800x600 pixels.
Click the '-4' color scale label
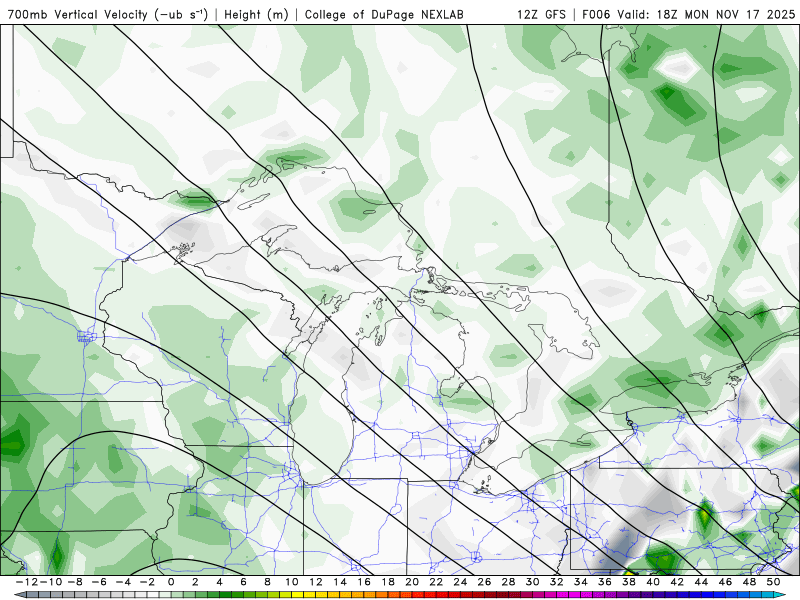pyautogui.click(x=125, y=582)
